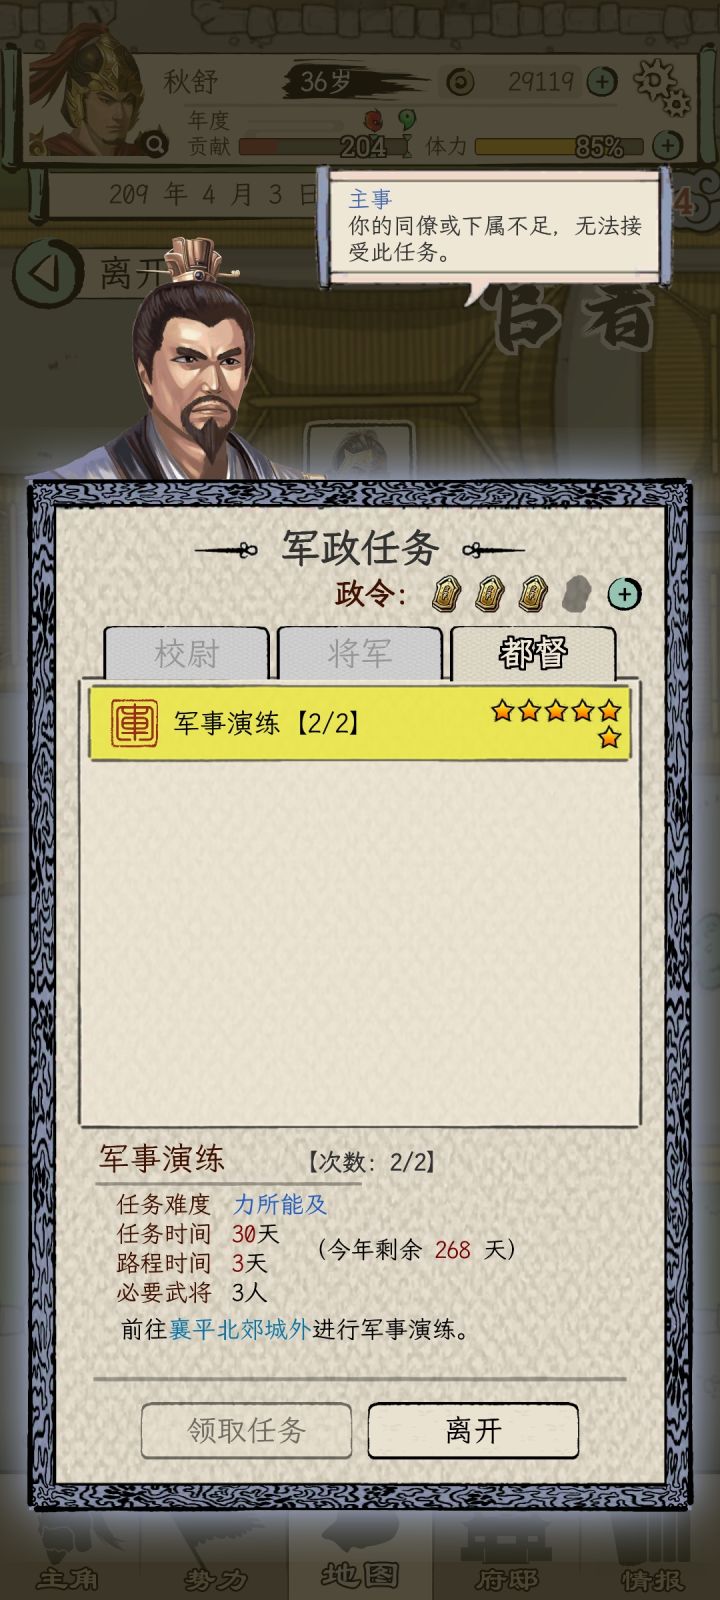Open the 襄平北郊城外 location link
Screen dimensions: 720x1600
[240, 1329]
